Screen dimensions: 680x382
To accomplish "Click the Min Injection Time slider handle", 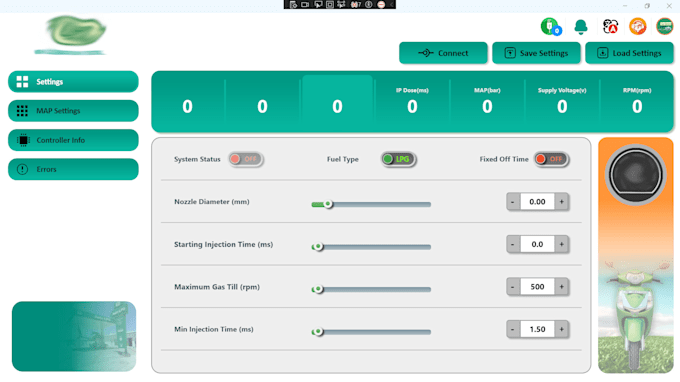I will point(318,331).
